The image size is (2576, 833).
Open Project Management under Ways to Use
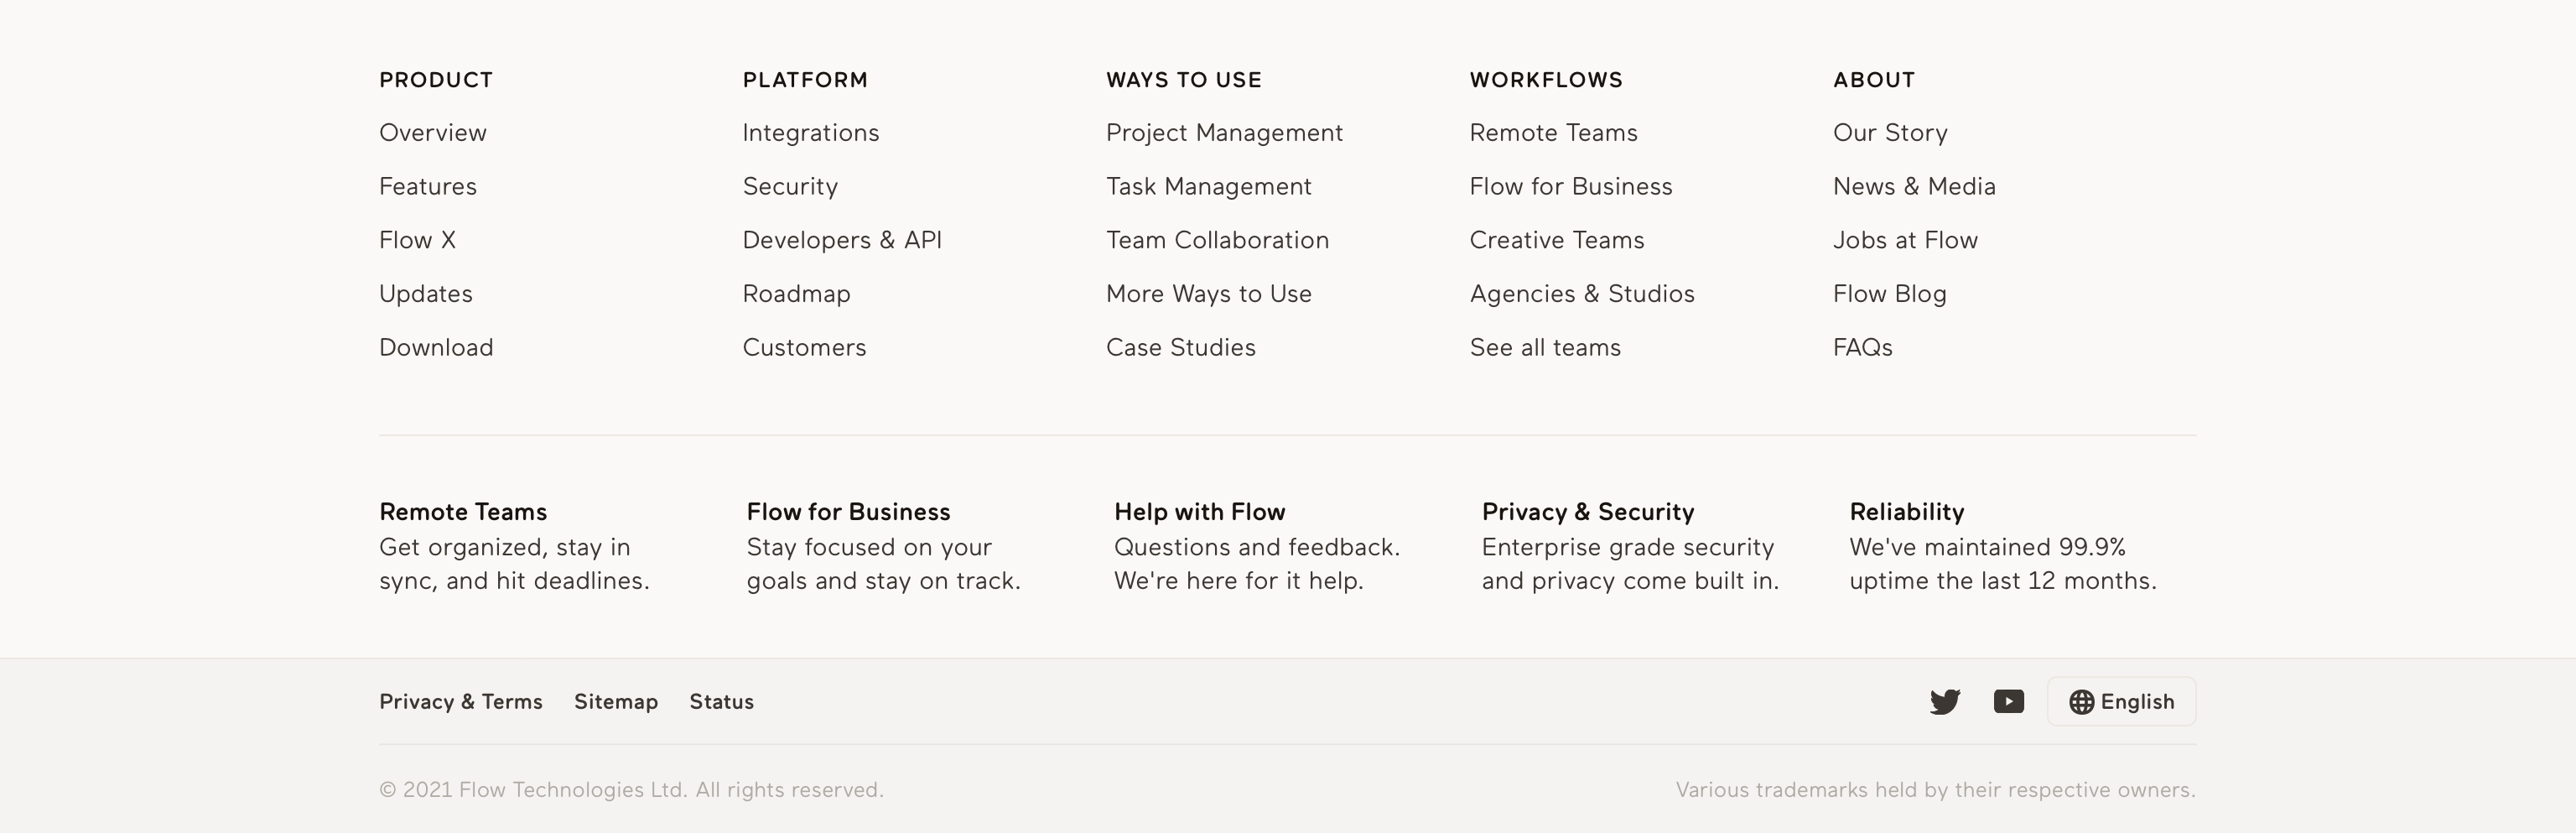click(x=1224, y=133)
